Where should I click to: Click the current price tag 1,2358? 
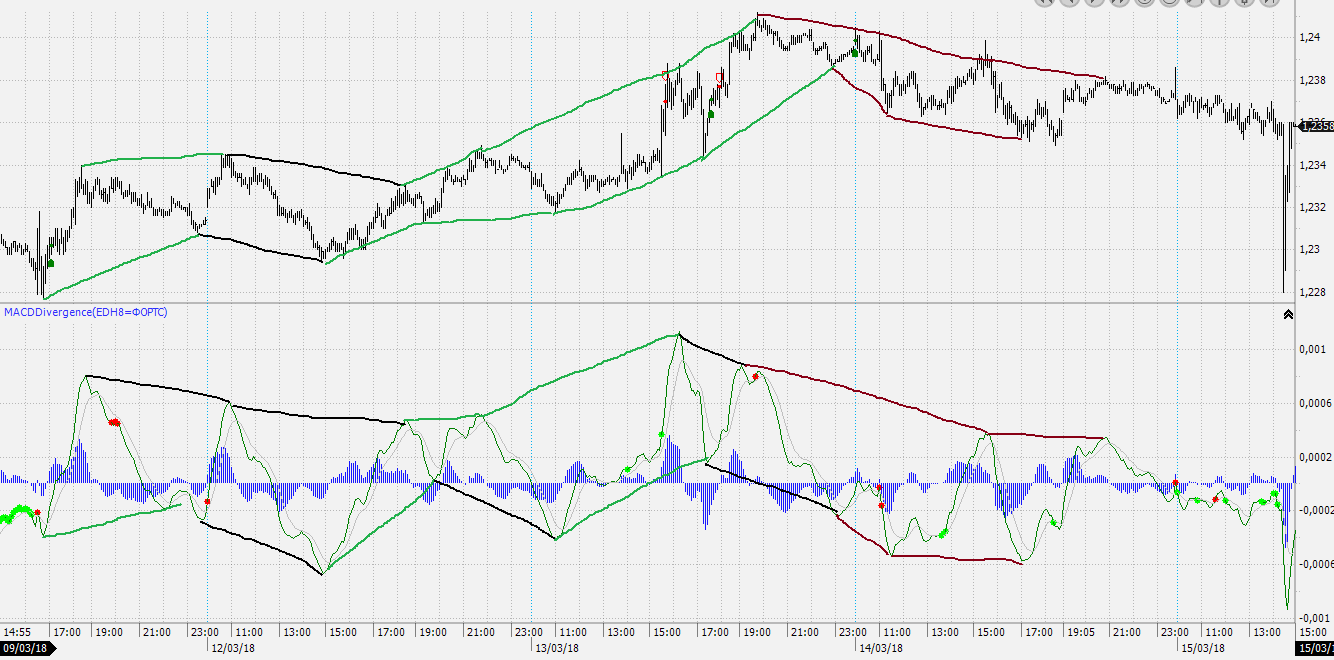pos(1316,126)
